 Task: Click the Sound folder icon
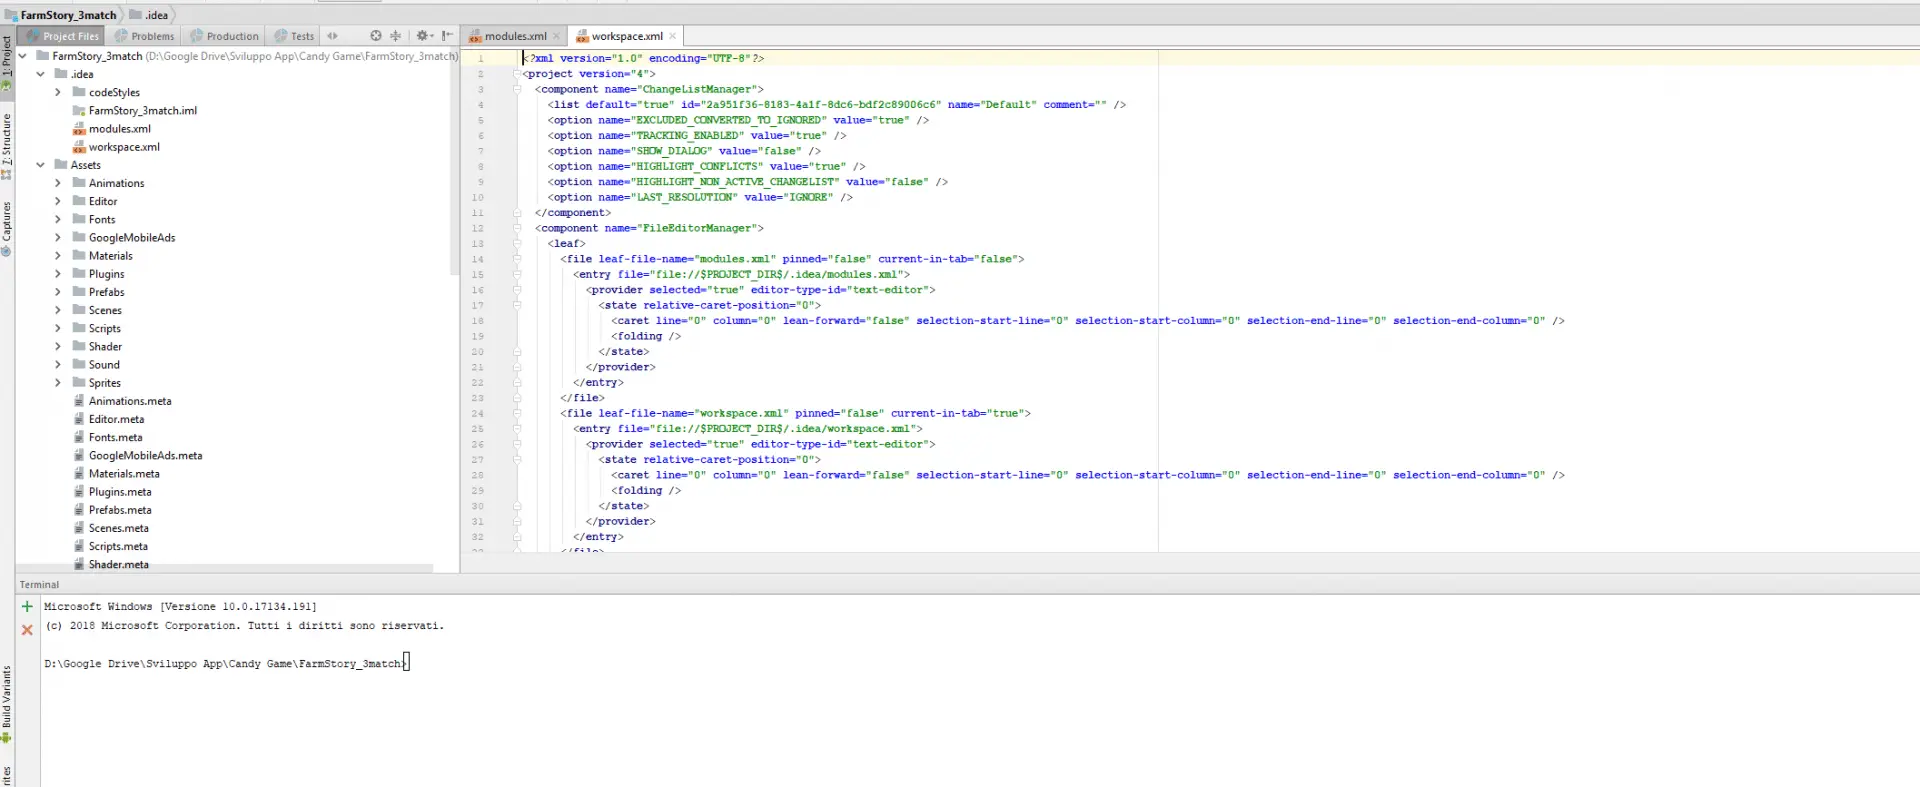pyautogui.click(x=79, y=364)
